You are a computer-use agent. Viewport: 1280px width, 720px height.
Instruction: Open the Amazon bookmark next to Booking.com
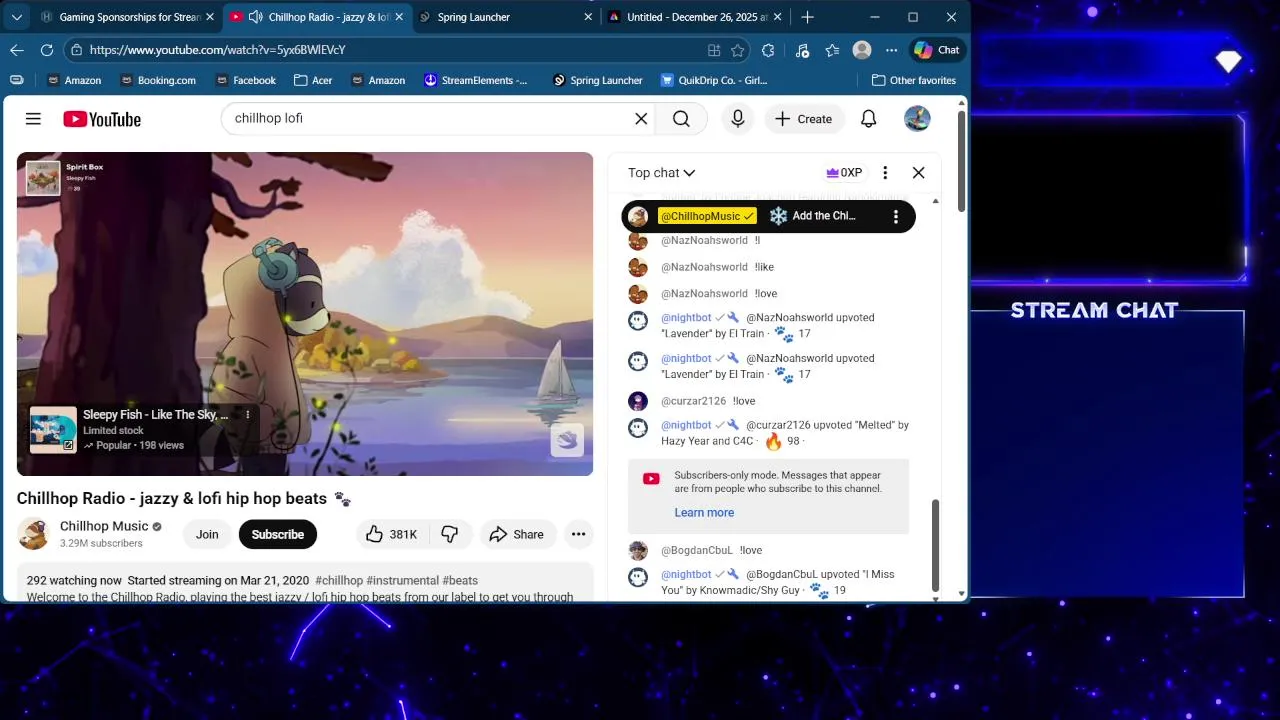point(73,80)
